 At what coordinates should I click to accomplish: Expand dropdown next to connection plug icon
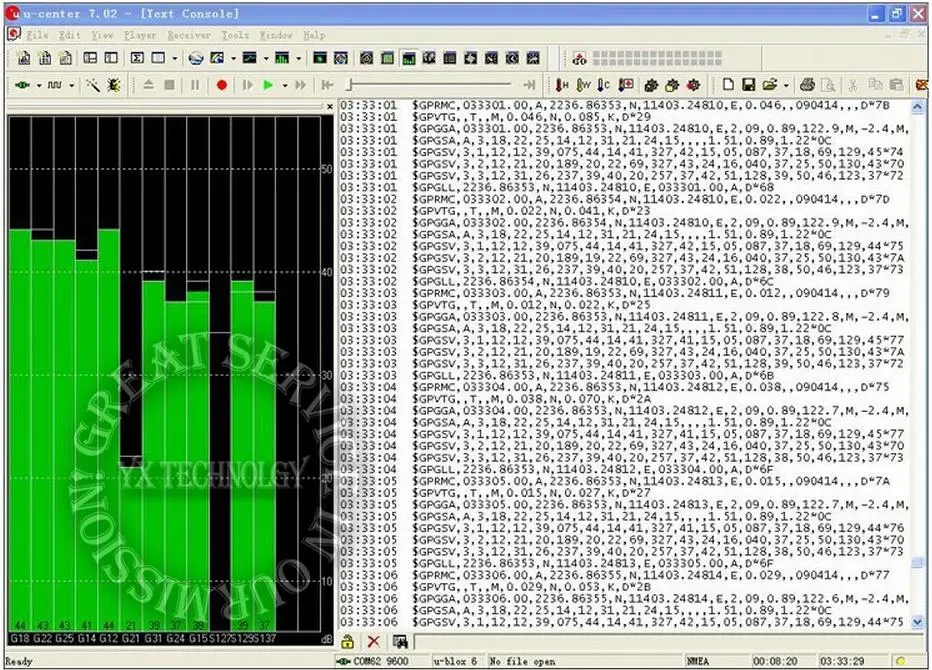pos(39,85)
